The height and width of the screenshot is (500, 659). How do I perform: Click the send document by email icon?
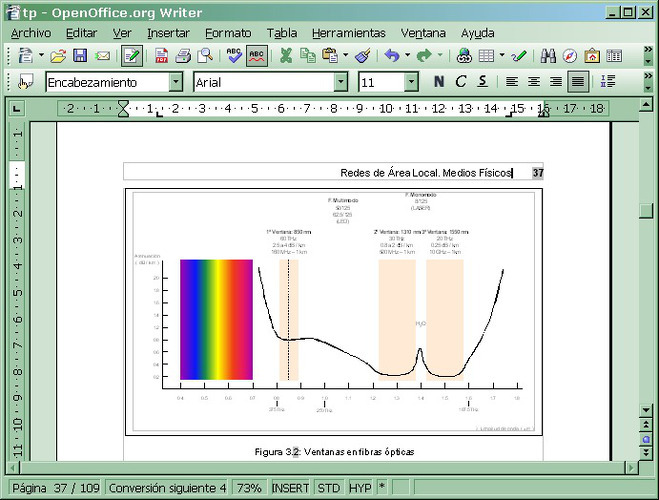pyautogui.click(x=102, y=56)
